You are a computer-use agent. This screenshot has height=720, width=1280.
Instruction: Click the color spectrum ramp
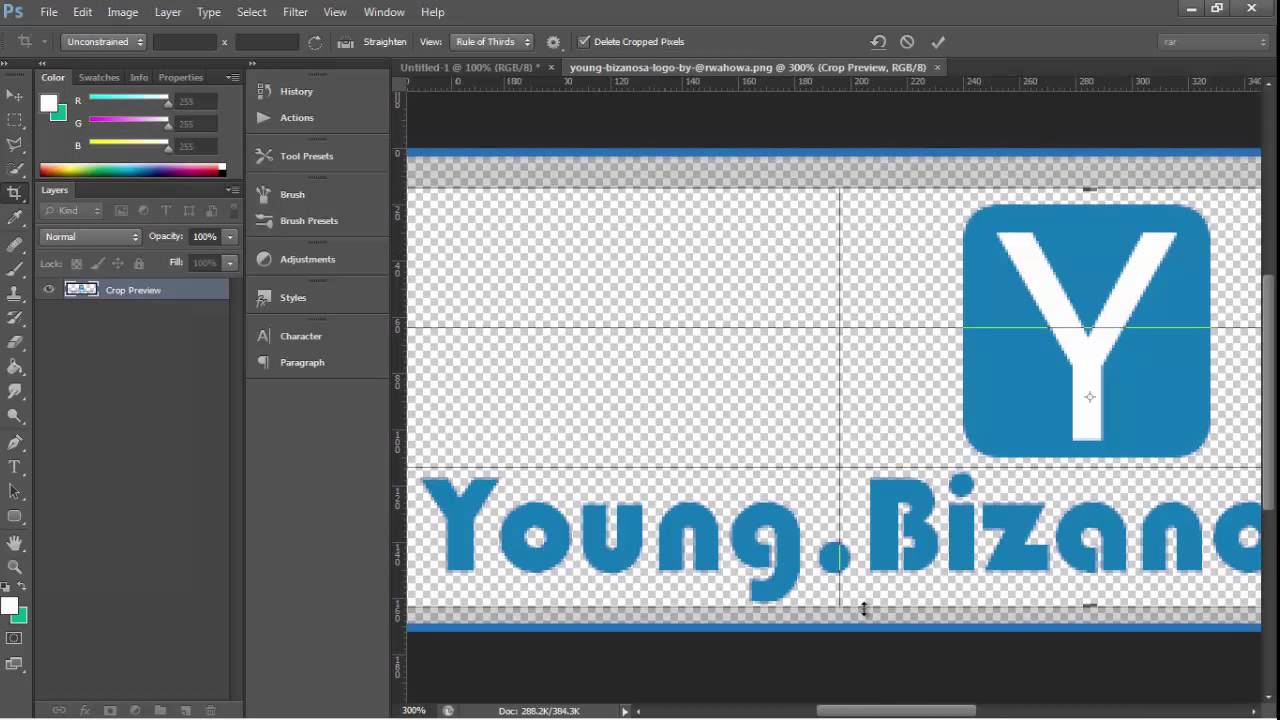pos(132,170)
